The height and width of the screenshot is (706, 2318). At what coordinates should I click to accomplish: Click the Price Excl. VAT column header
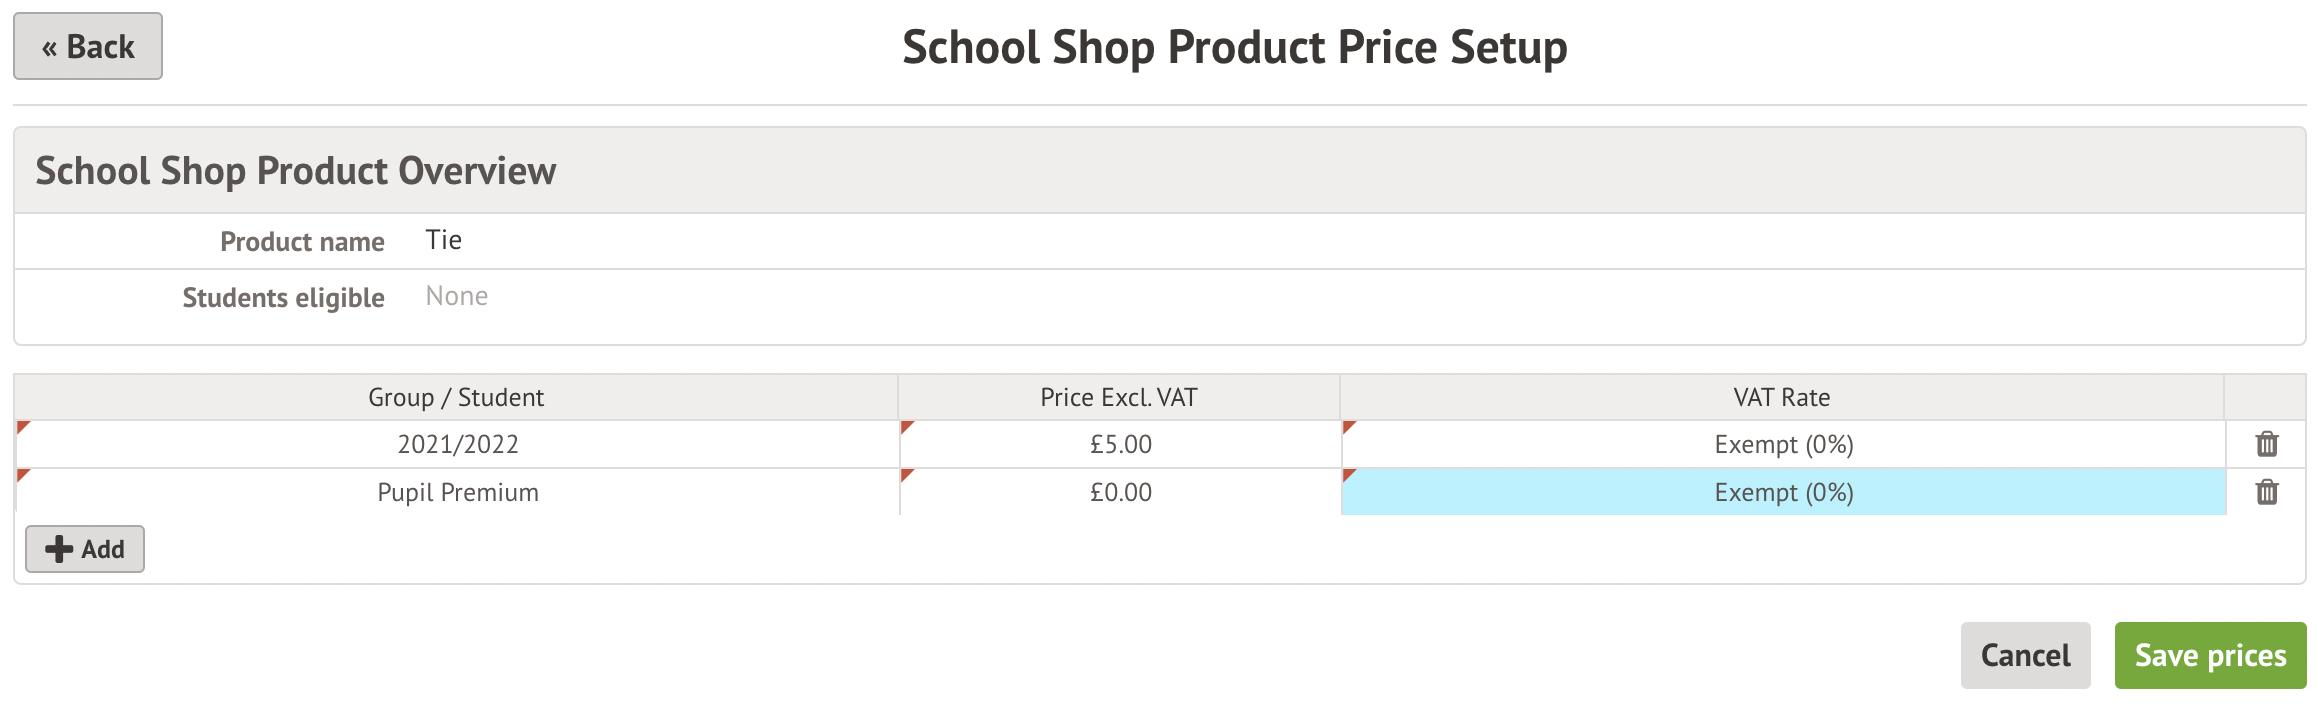click(x=1119, y=397)
